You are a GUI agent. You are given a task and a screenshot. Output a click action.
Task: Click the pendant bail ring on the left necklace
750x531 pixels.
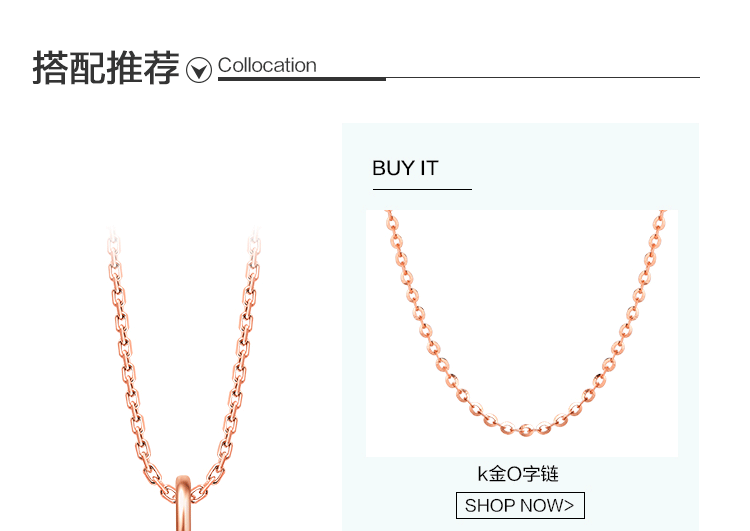coord(183,503)
